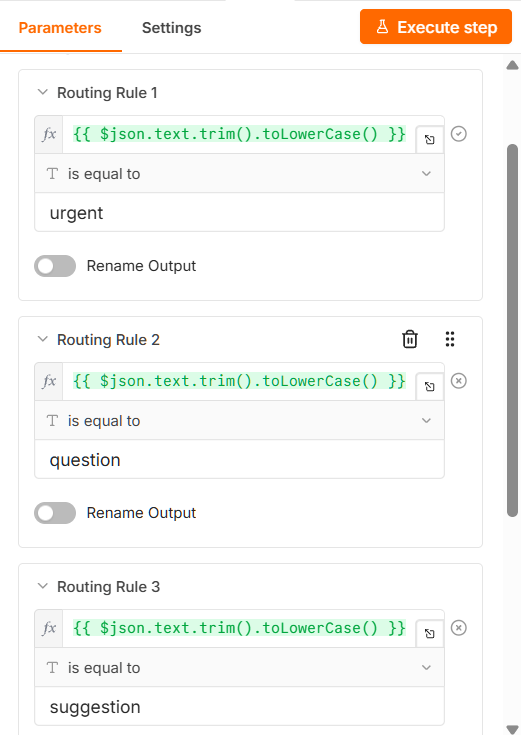Click the vertical scrollbar thumb
This screenshot has width=521, height=735.
(513, 330)
